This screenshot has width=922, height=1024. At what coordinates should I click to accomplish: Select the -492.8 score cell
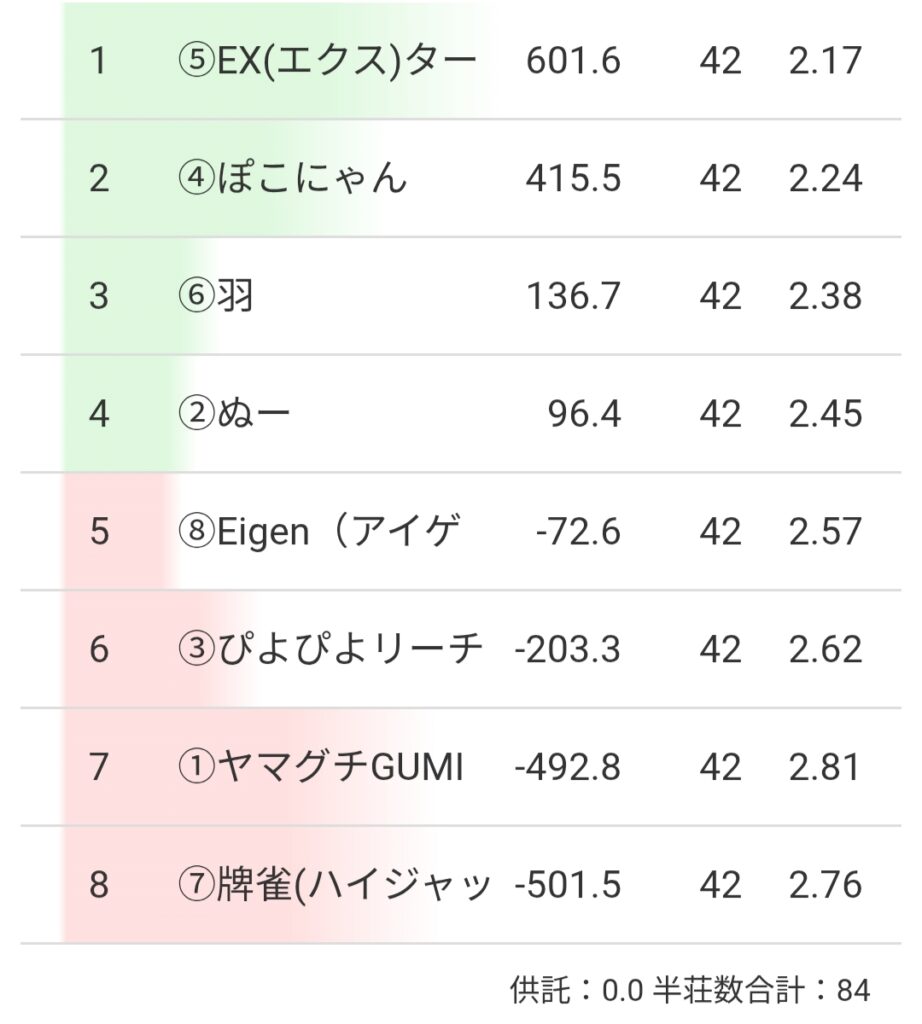pos(567,768)
